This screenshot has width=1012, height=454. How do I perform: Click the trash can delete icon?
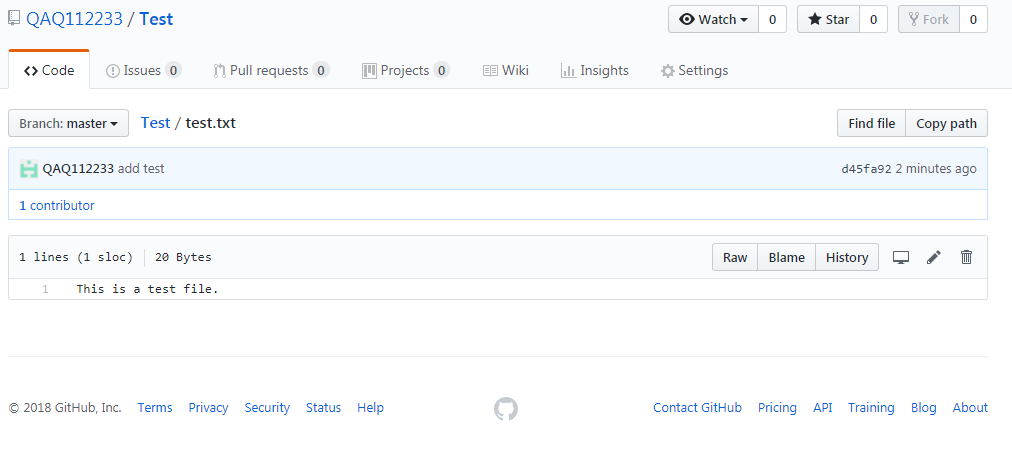pyautogui.click(x=966, y=257)
